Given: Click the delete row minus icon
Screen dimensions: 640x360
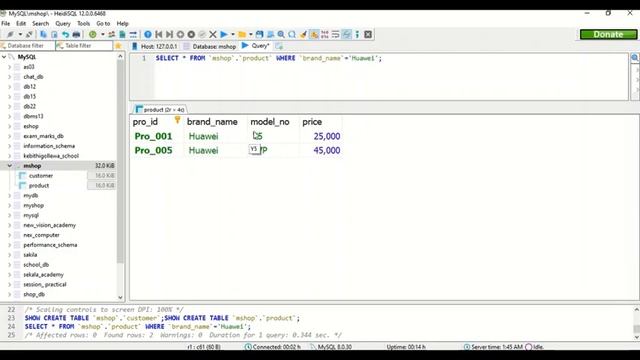Looking at the screenshot, I should 191,35.
